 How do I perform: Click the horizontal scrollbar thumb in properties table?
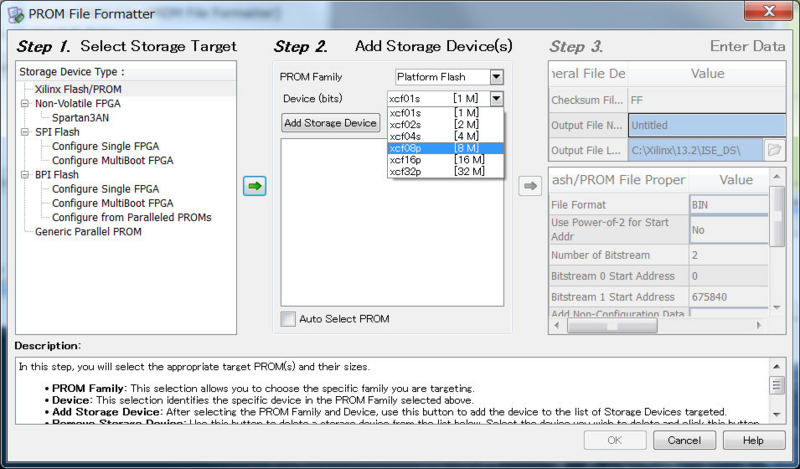[x=612, y=326]
